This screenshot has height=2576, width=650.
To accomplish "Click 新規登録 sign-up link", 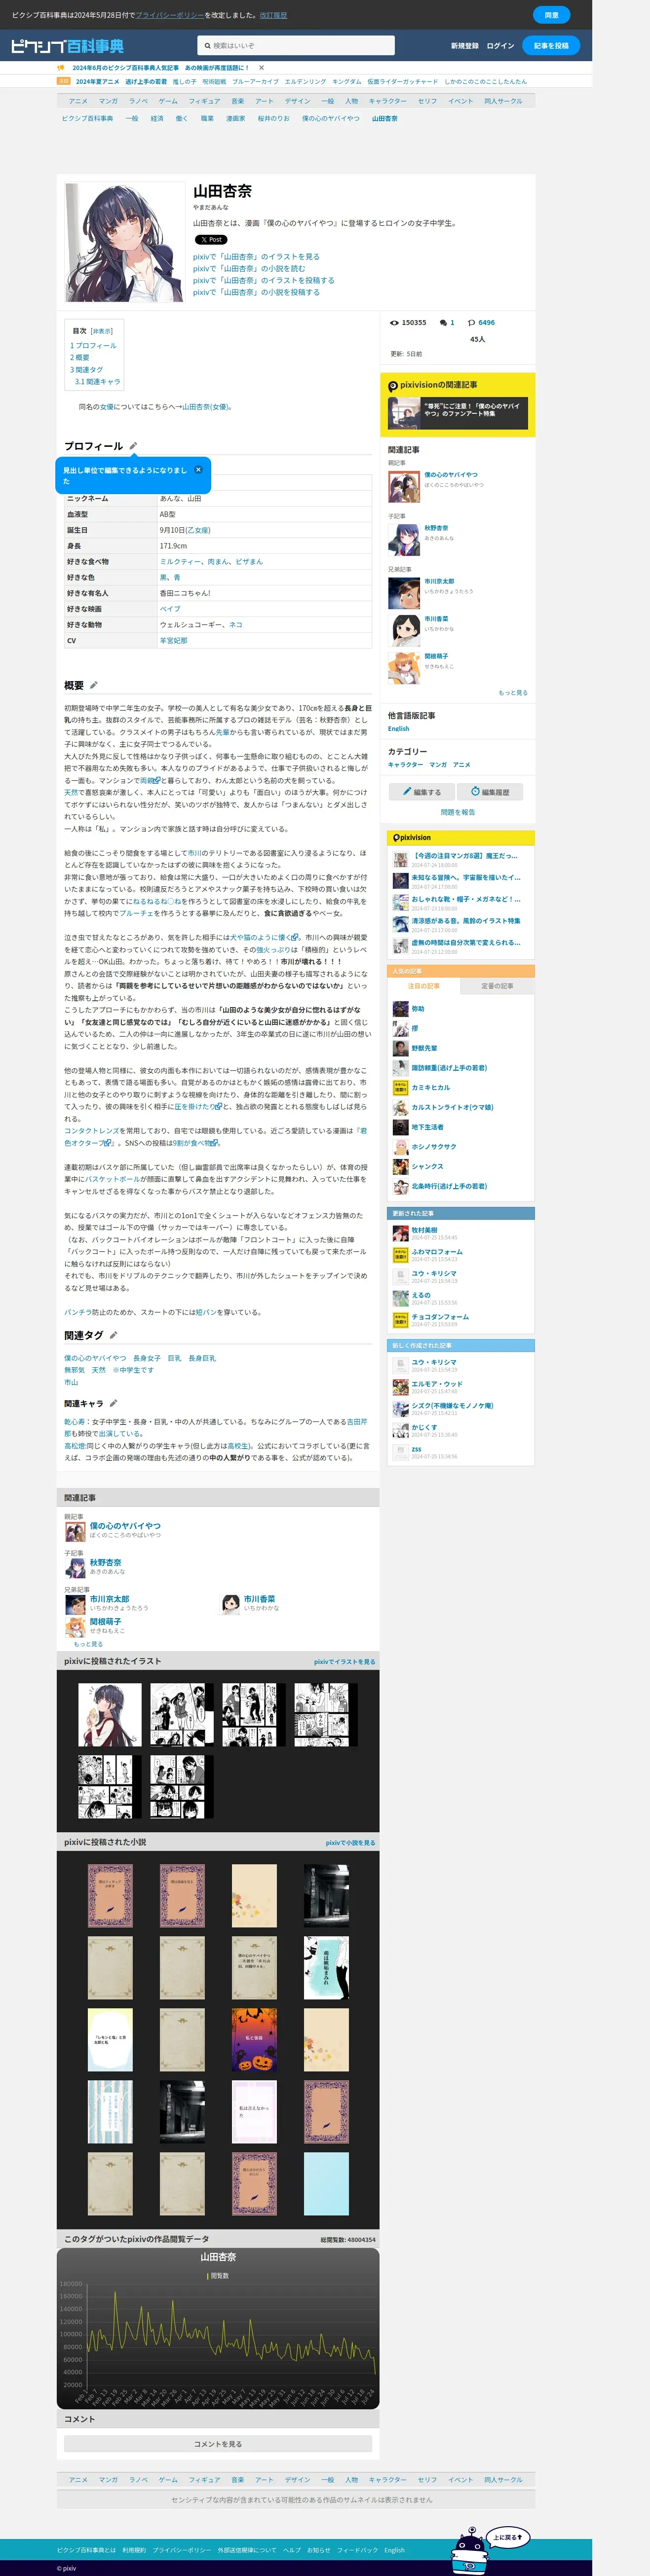I will pos(464,46).
